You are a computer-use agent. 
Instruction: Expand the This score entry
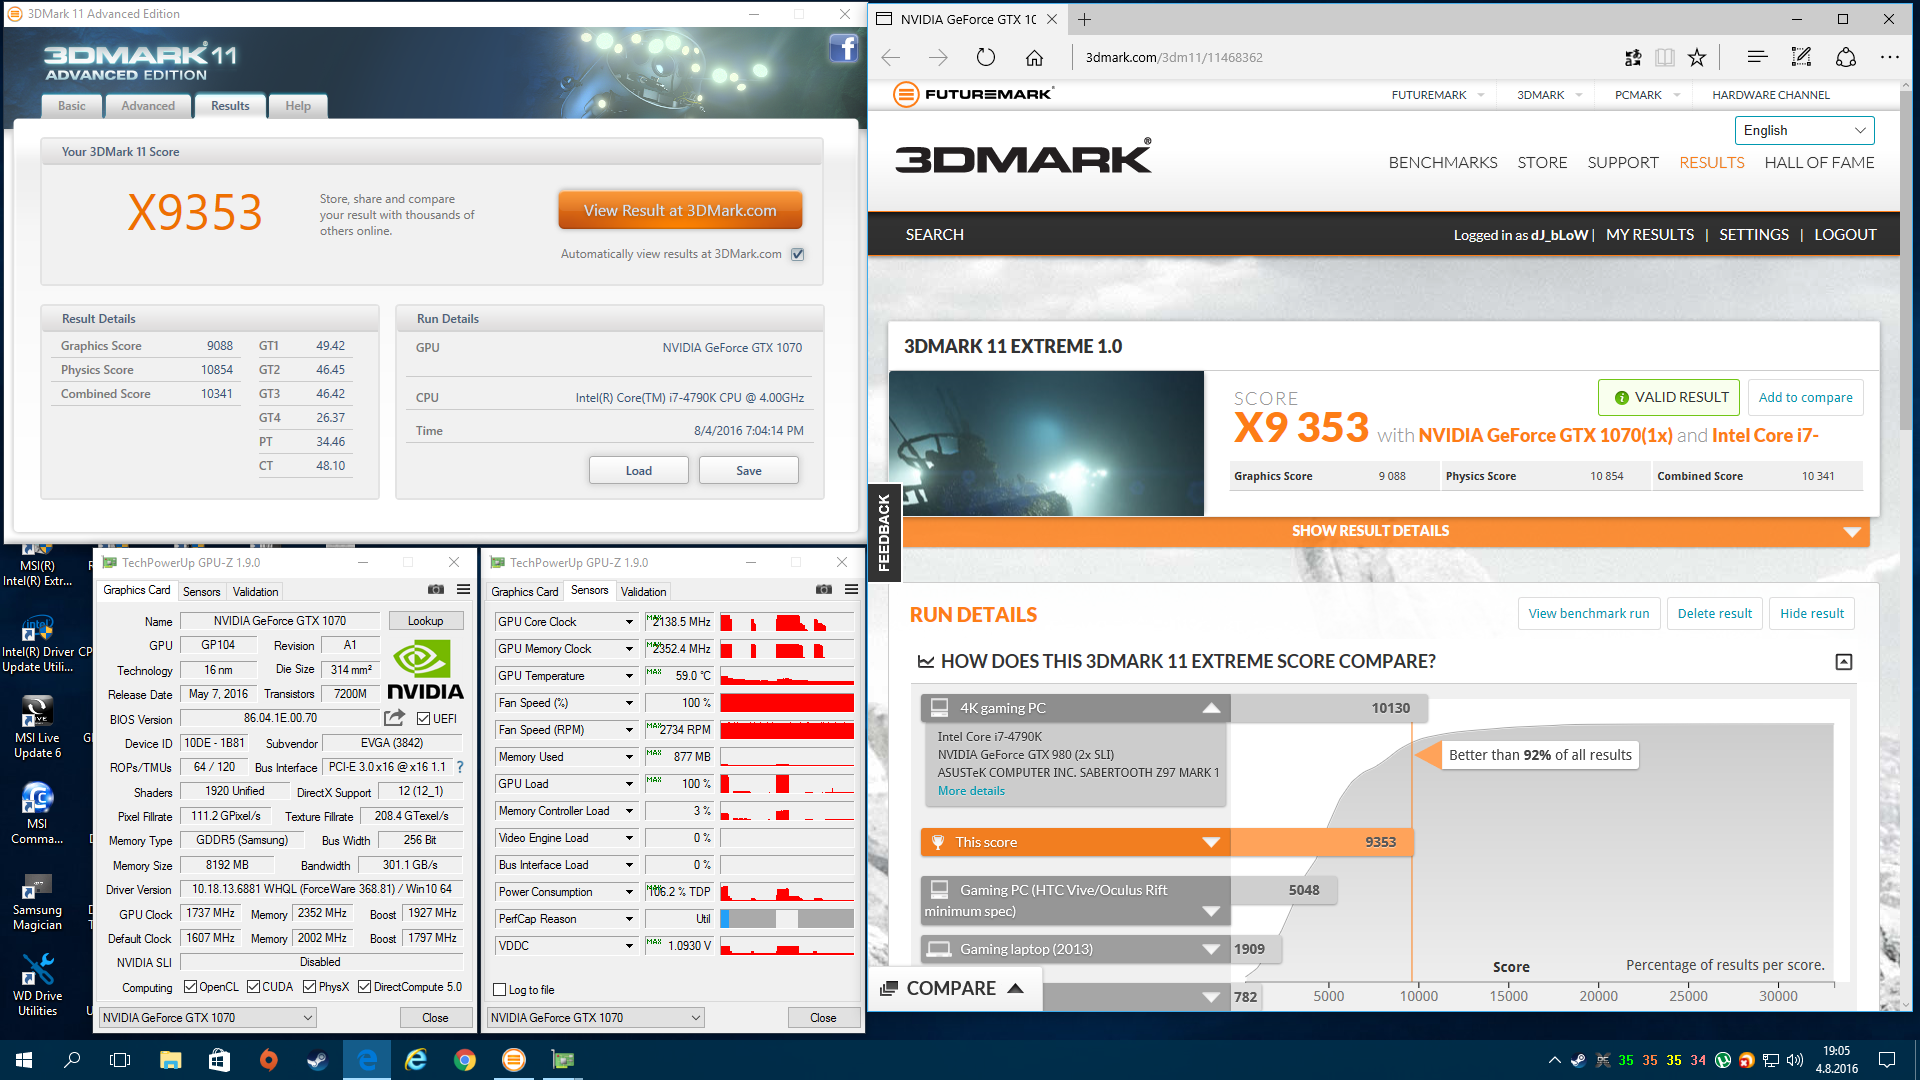tap(1211, 843)
